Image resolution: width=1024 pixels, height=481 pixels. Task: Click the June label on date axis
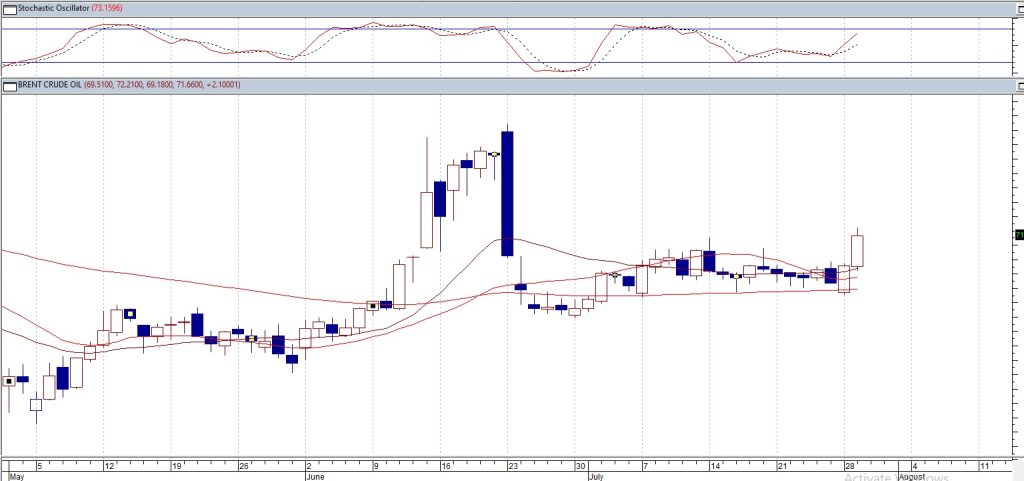tap(316, 477)
